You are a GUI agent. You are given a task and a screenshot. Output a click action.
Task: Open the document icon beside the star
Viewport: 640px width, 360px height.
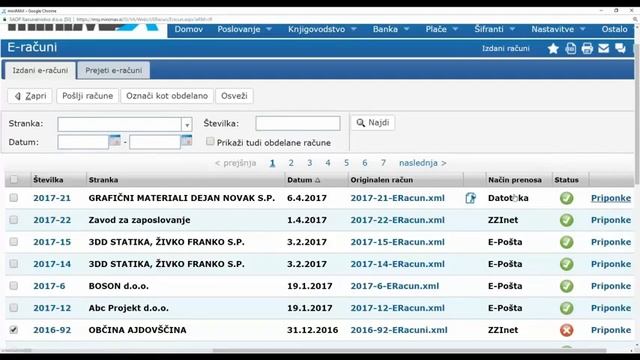(x=571, y=49)
